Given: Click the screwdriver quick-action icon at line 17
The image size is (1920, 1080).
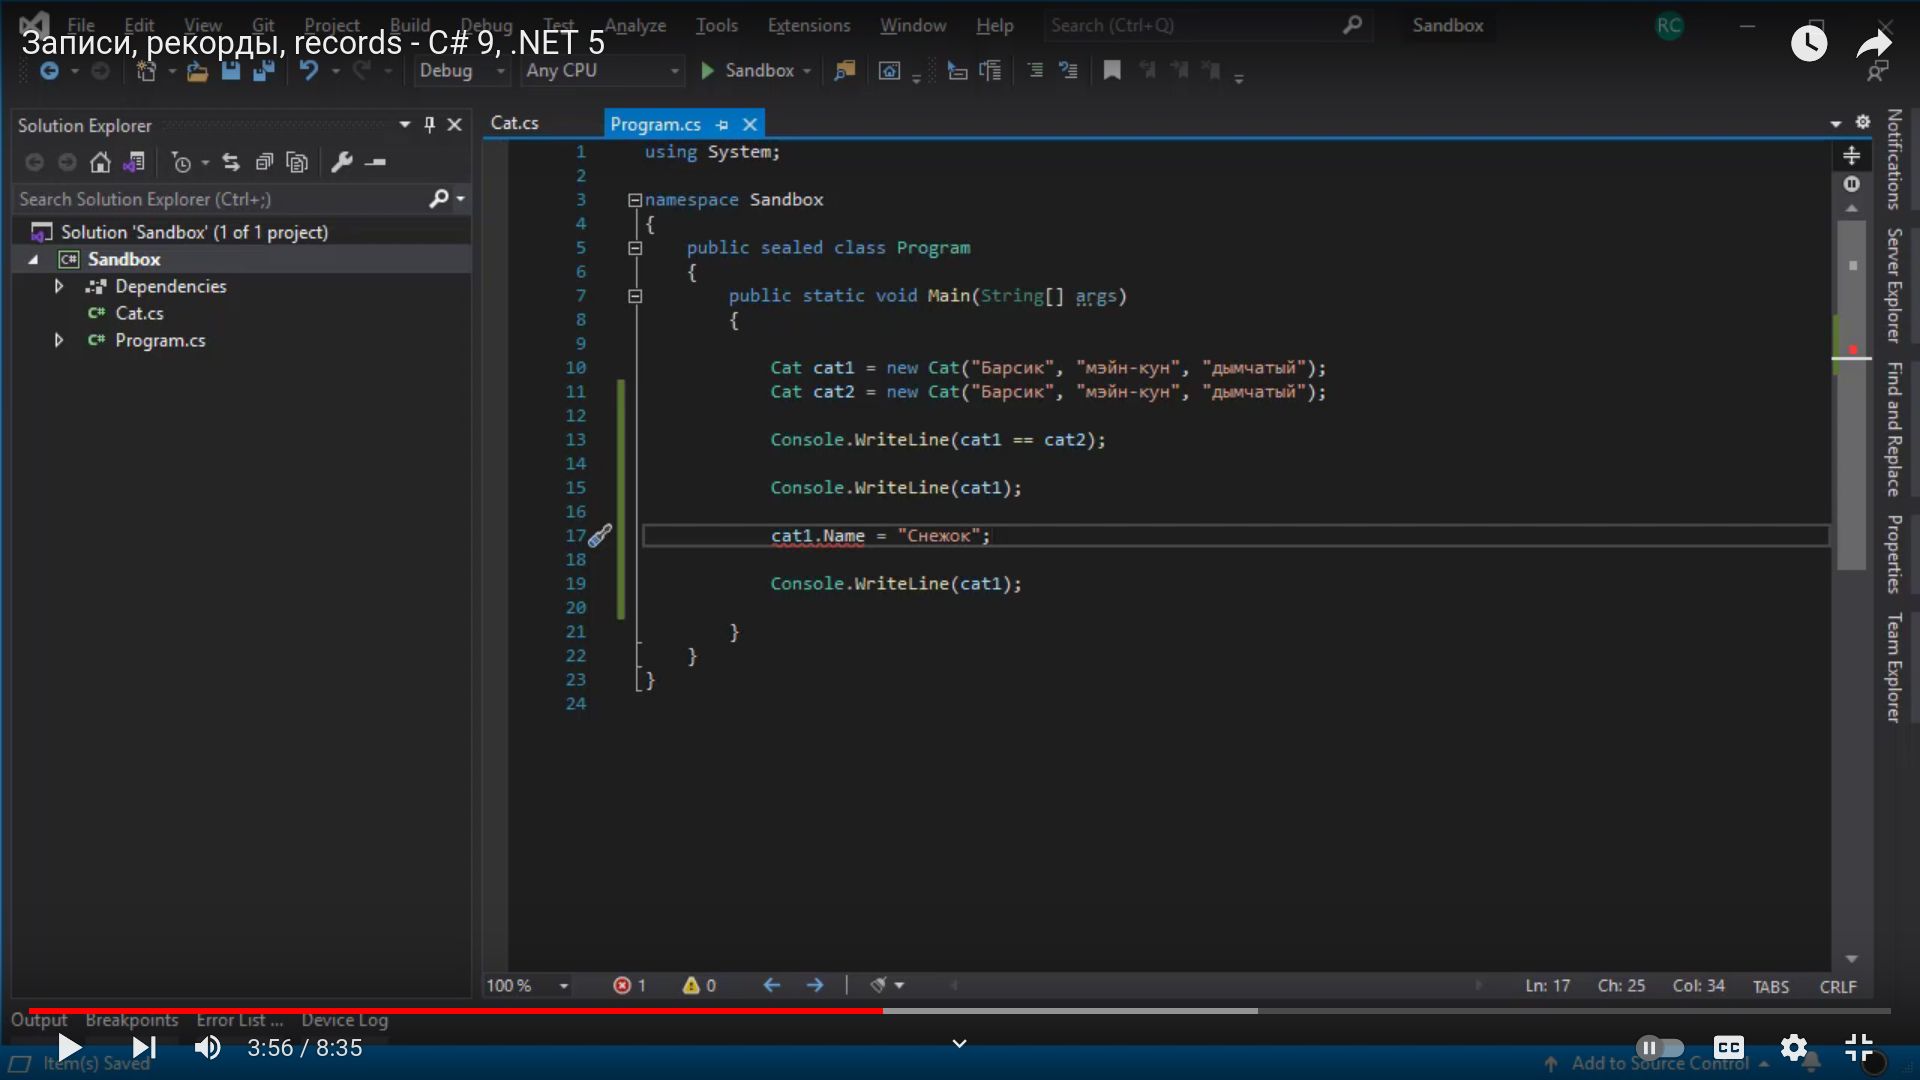Looking at the screenshot, I should pos(600,536).
